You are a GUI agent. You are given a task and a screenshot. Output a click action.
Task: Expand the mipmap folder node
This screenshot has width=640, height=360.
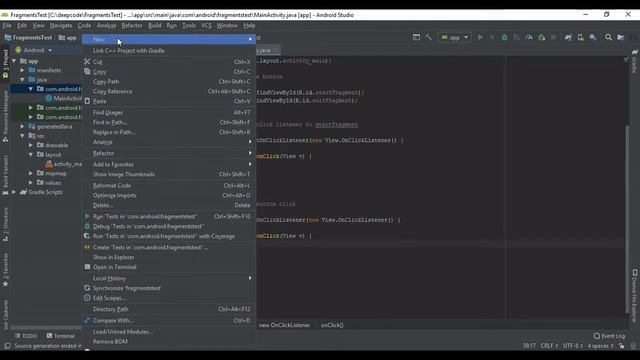[x=31, y=173]
